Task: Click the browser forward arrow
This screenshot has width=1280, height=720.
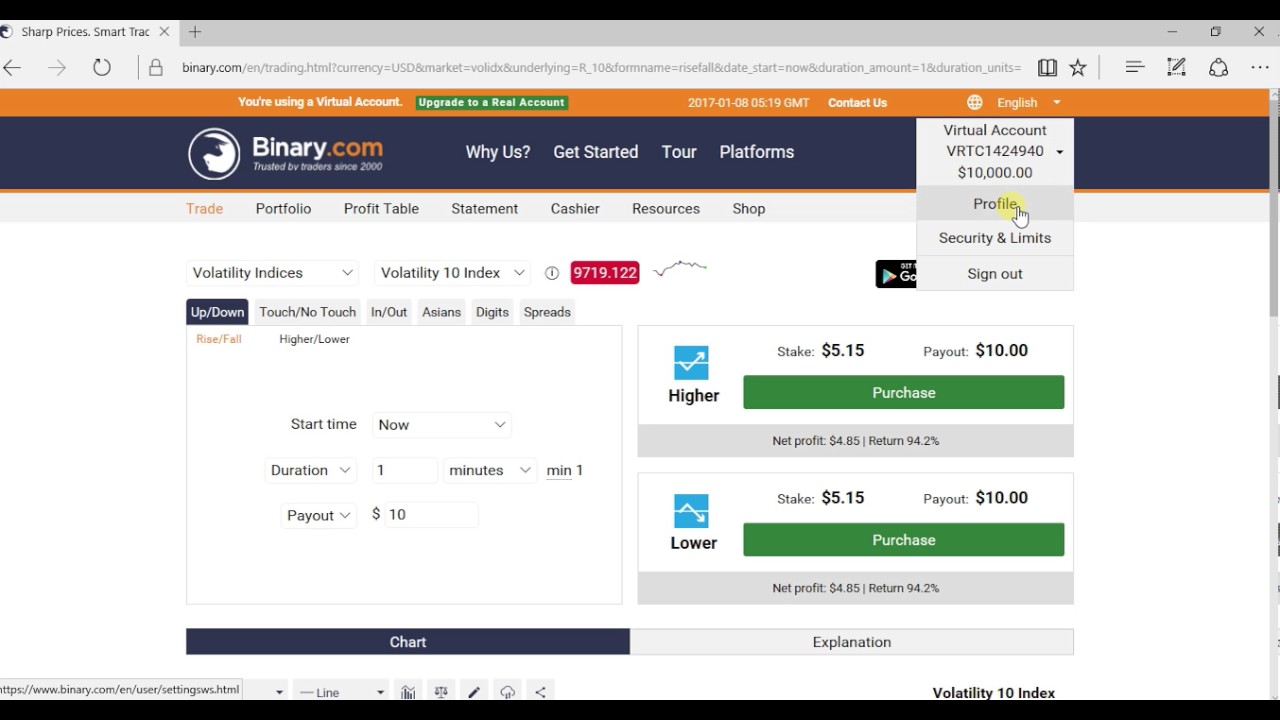Action: 57,68
